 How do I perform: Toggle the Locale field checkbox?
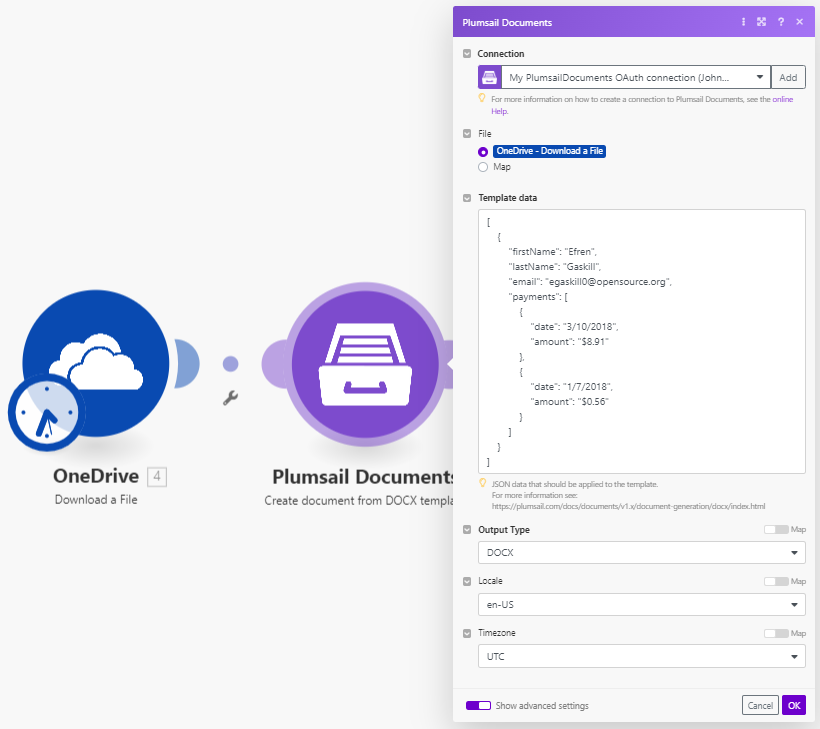click(467, 581)
